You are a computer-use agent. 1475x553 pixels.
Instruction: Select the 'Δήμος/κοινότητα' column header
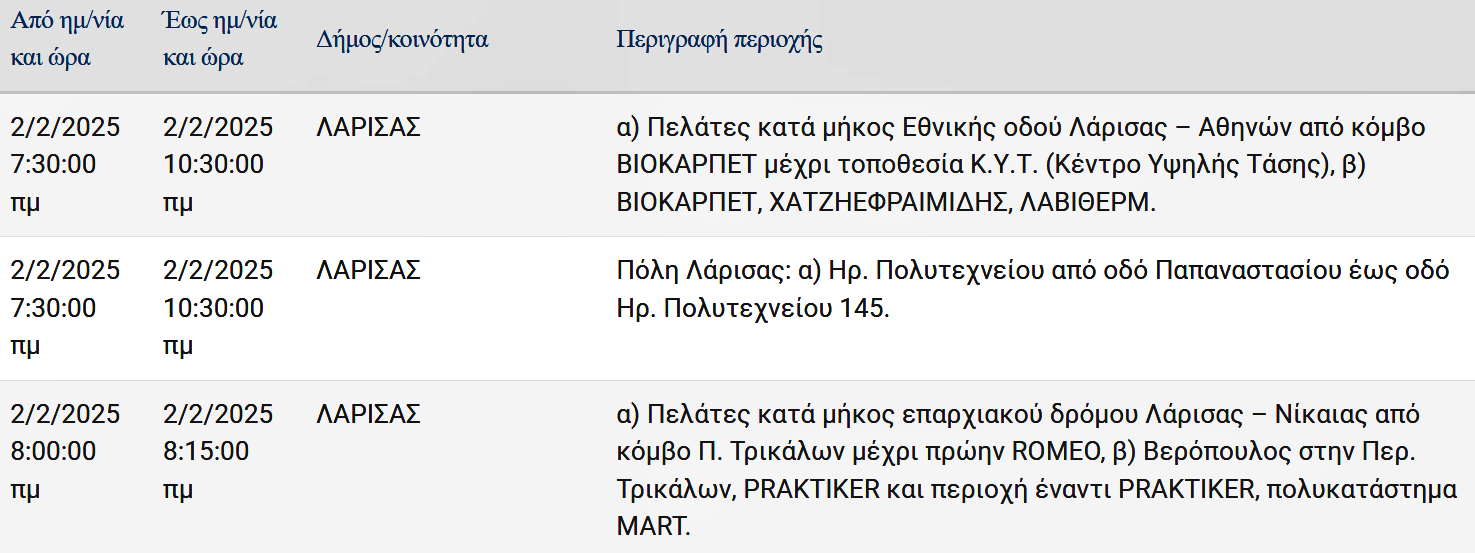tap(402, 40)
